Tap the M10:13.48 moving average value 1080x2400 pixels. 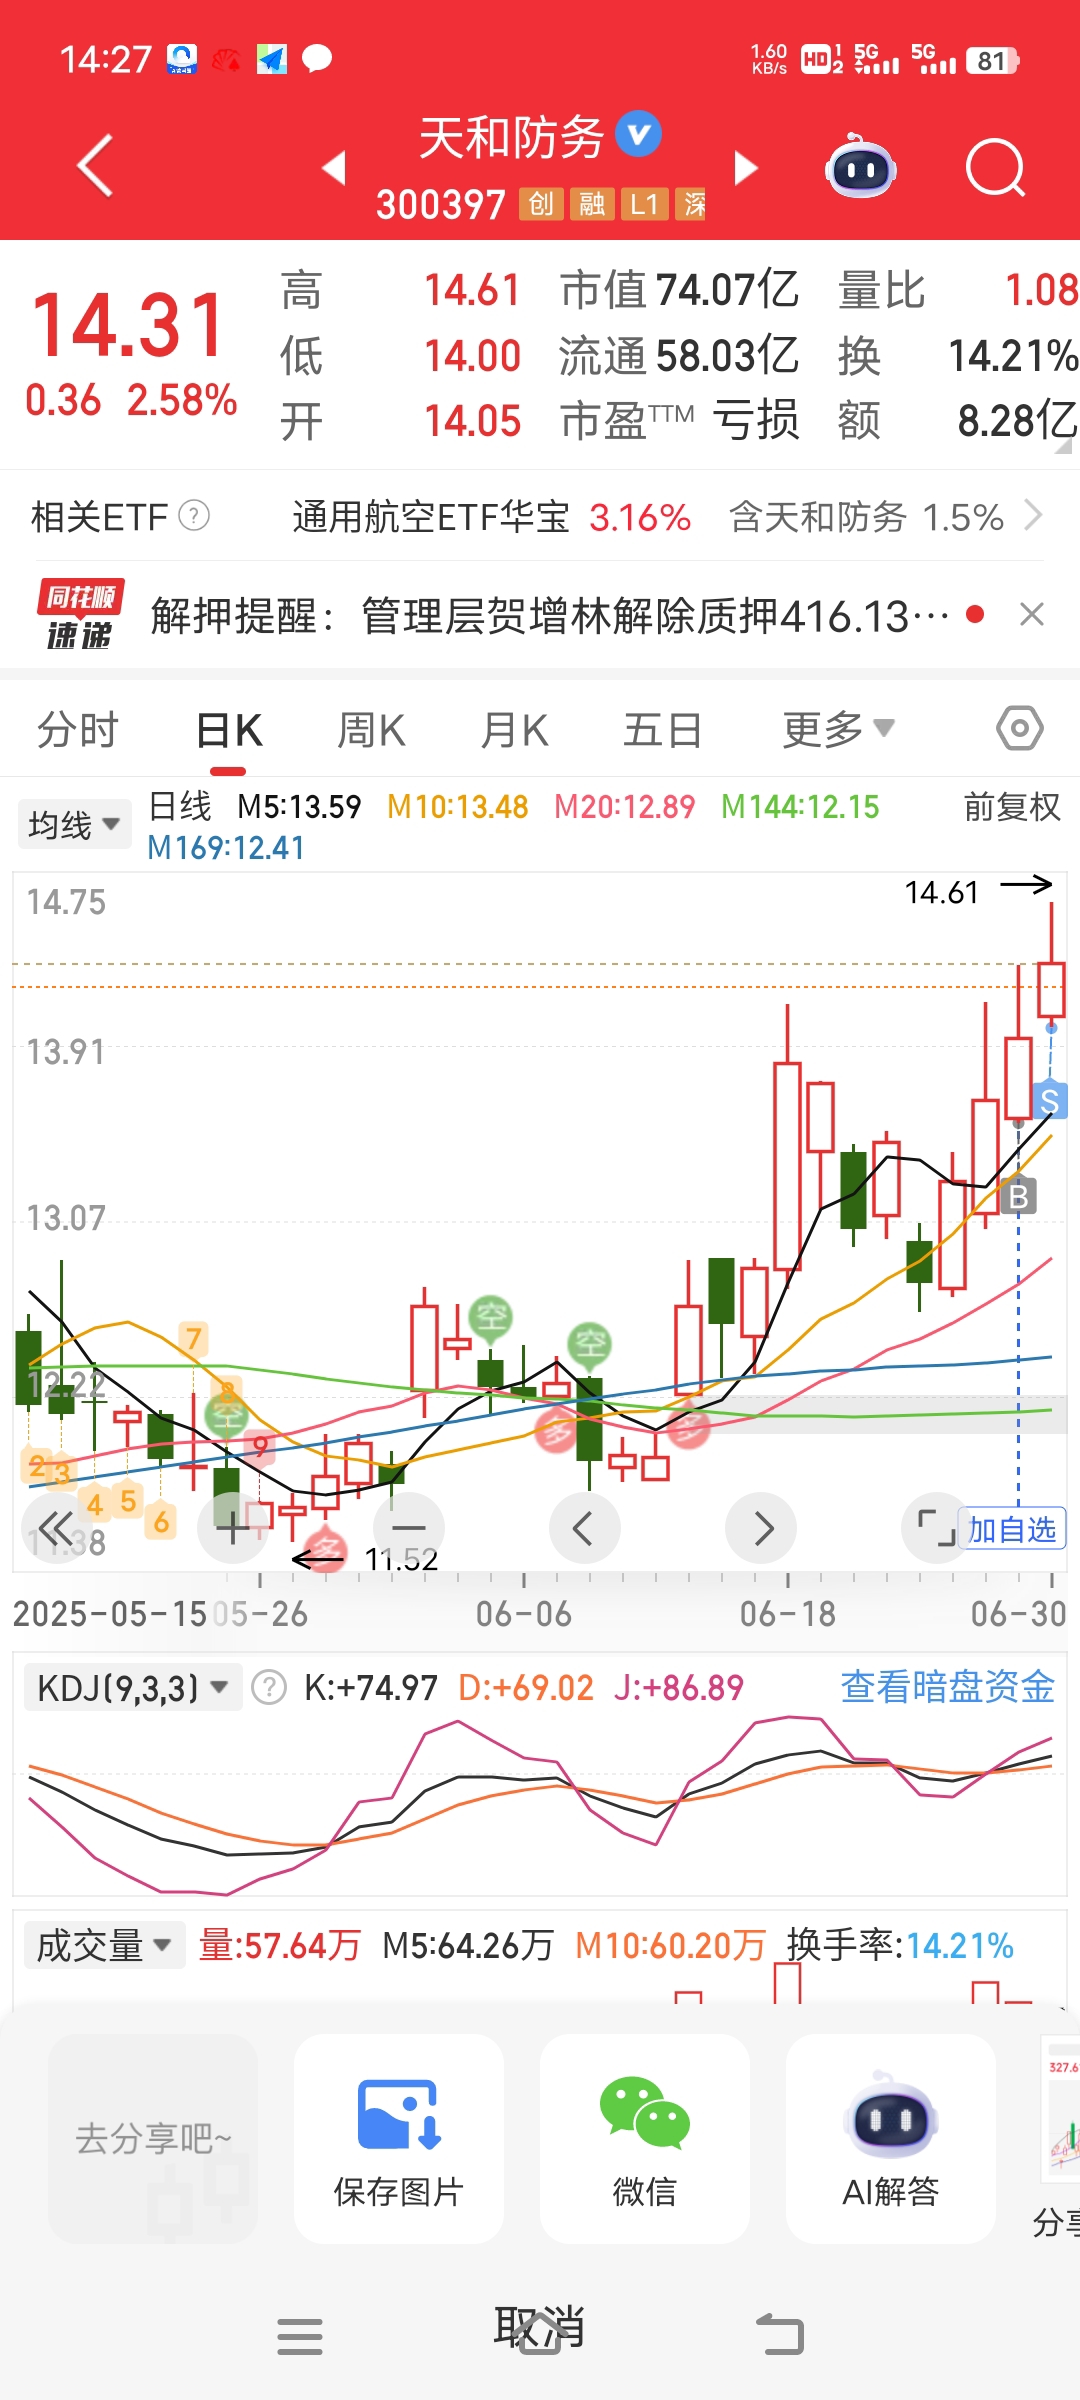coord(457,806)
